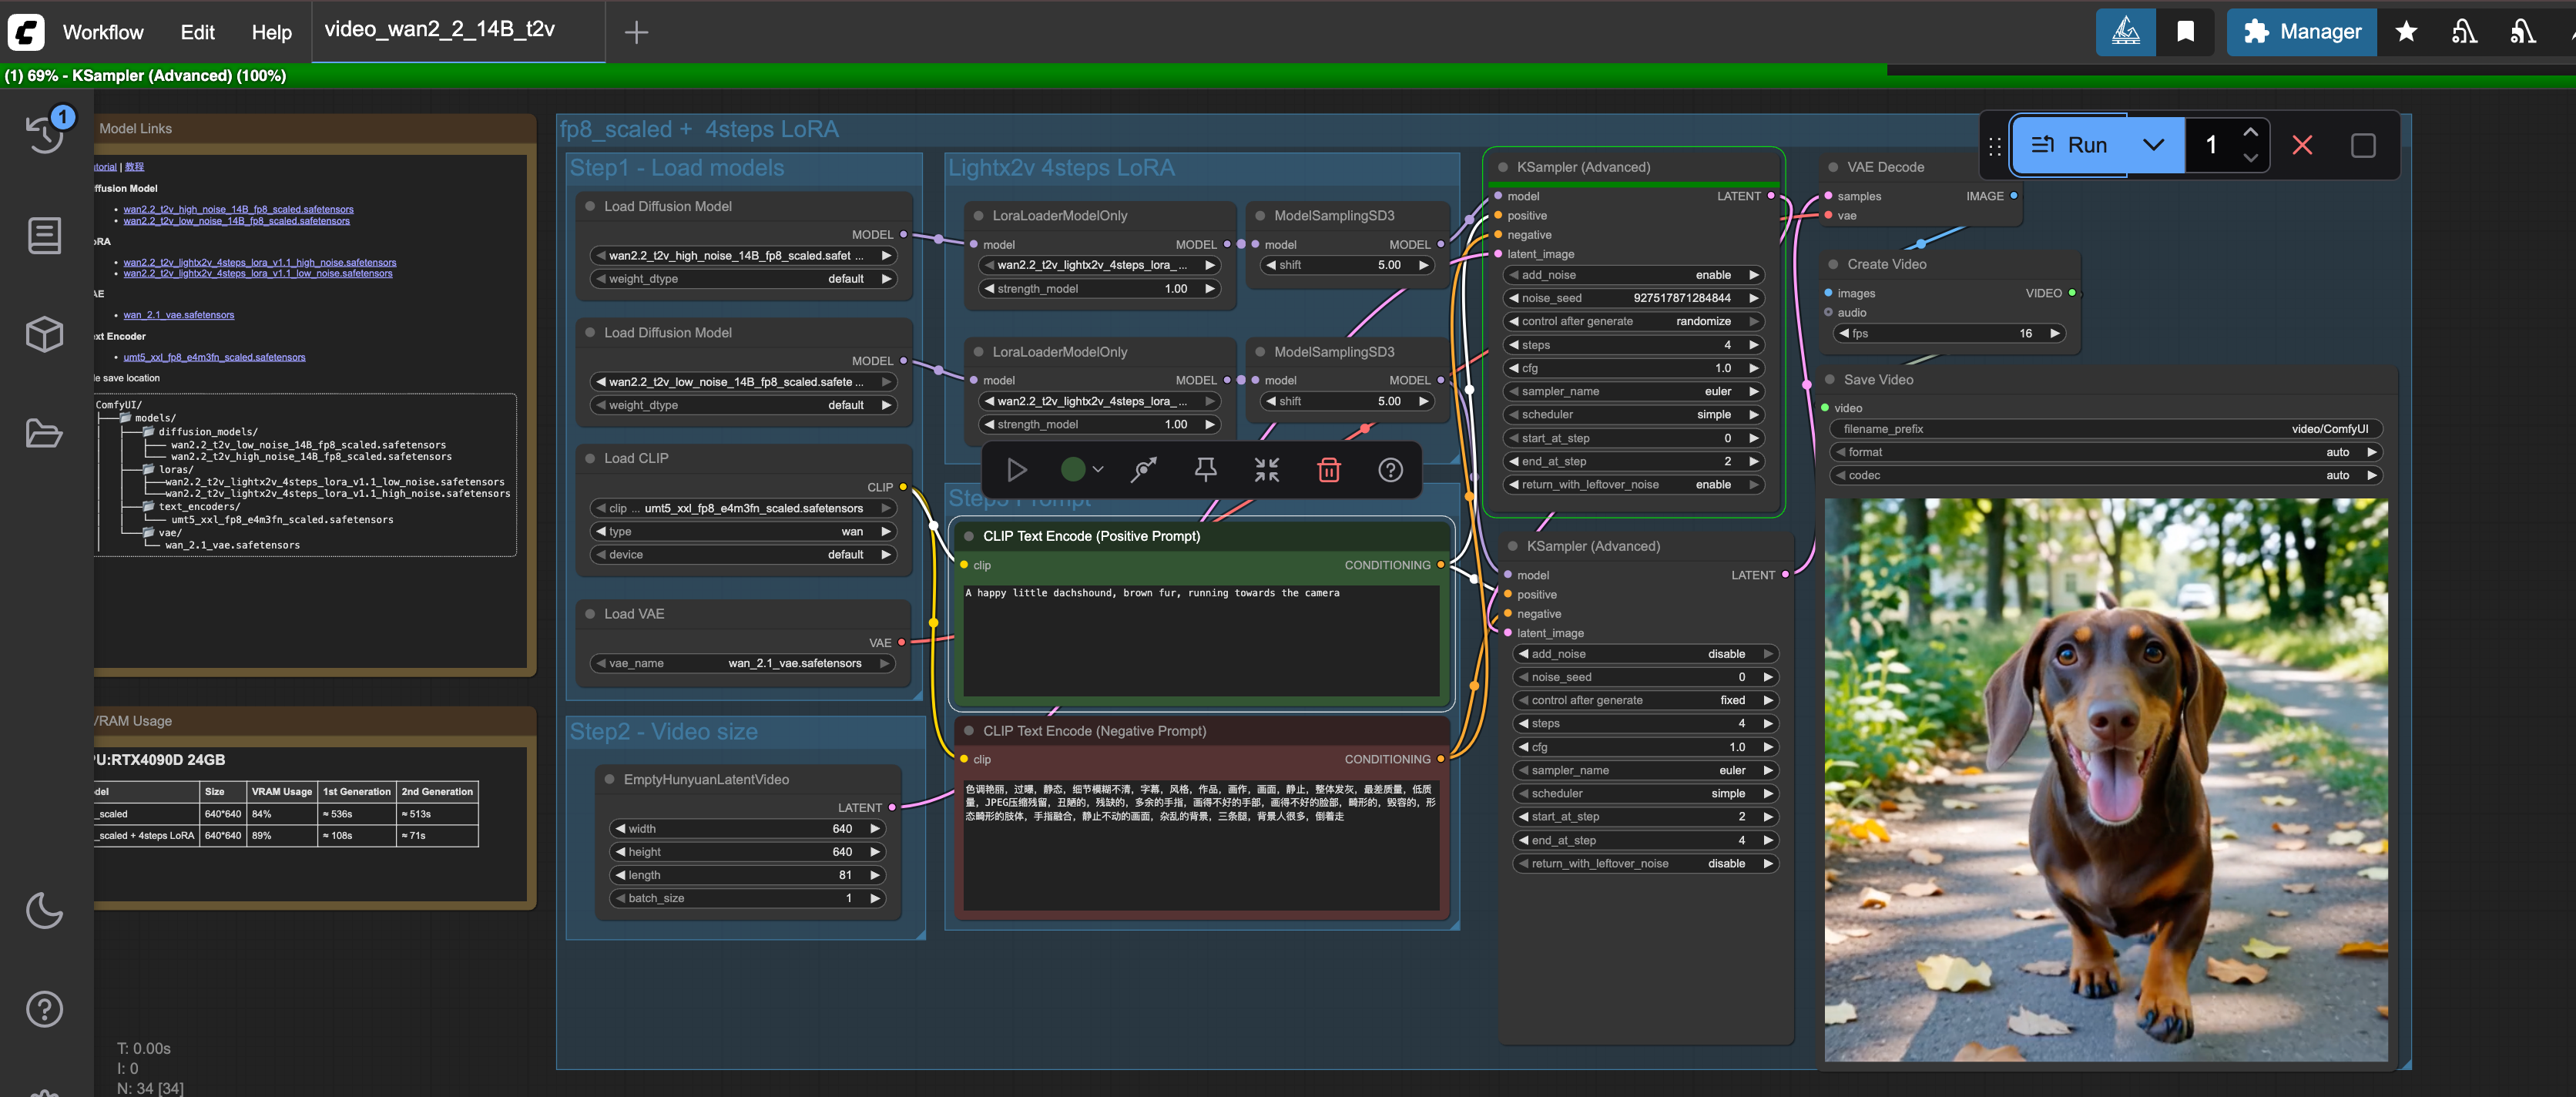The image size is (2576, 1097).
Task: Collapse the Load VAE node dot
Action: tap(590, 614)
